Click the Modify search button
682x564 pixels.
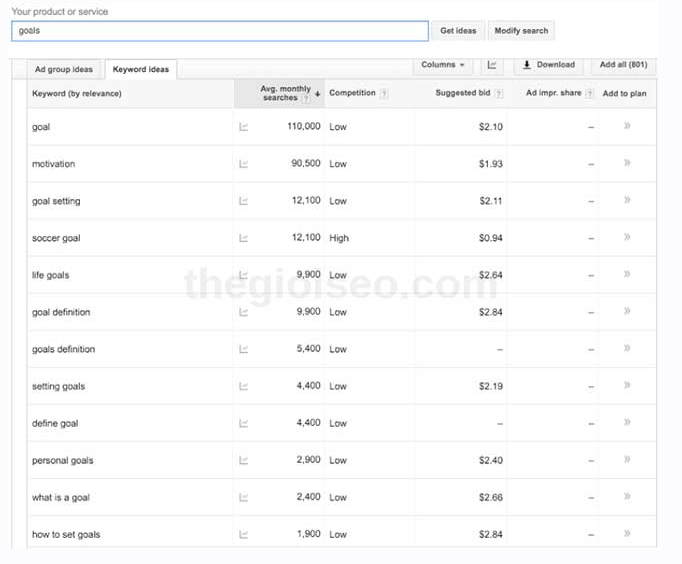point(521,31)
